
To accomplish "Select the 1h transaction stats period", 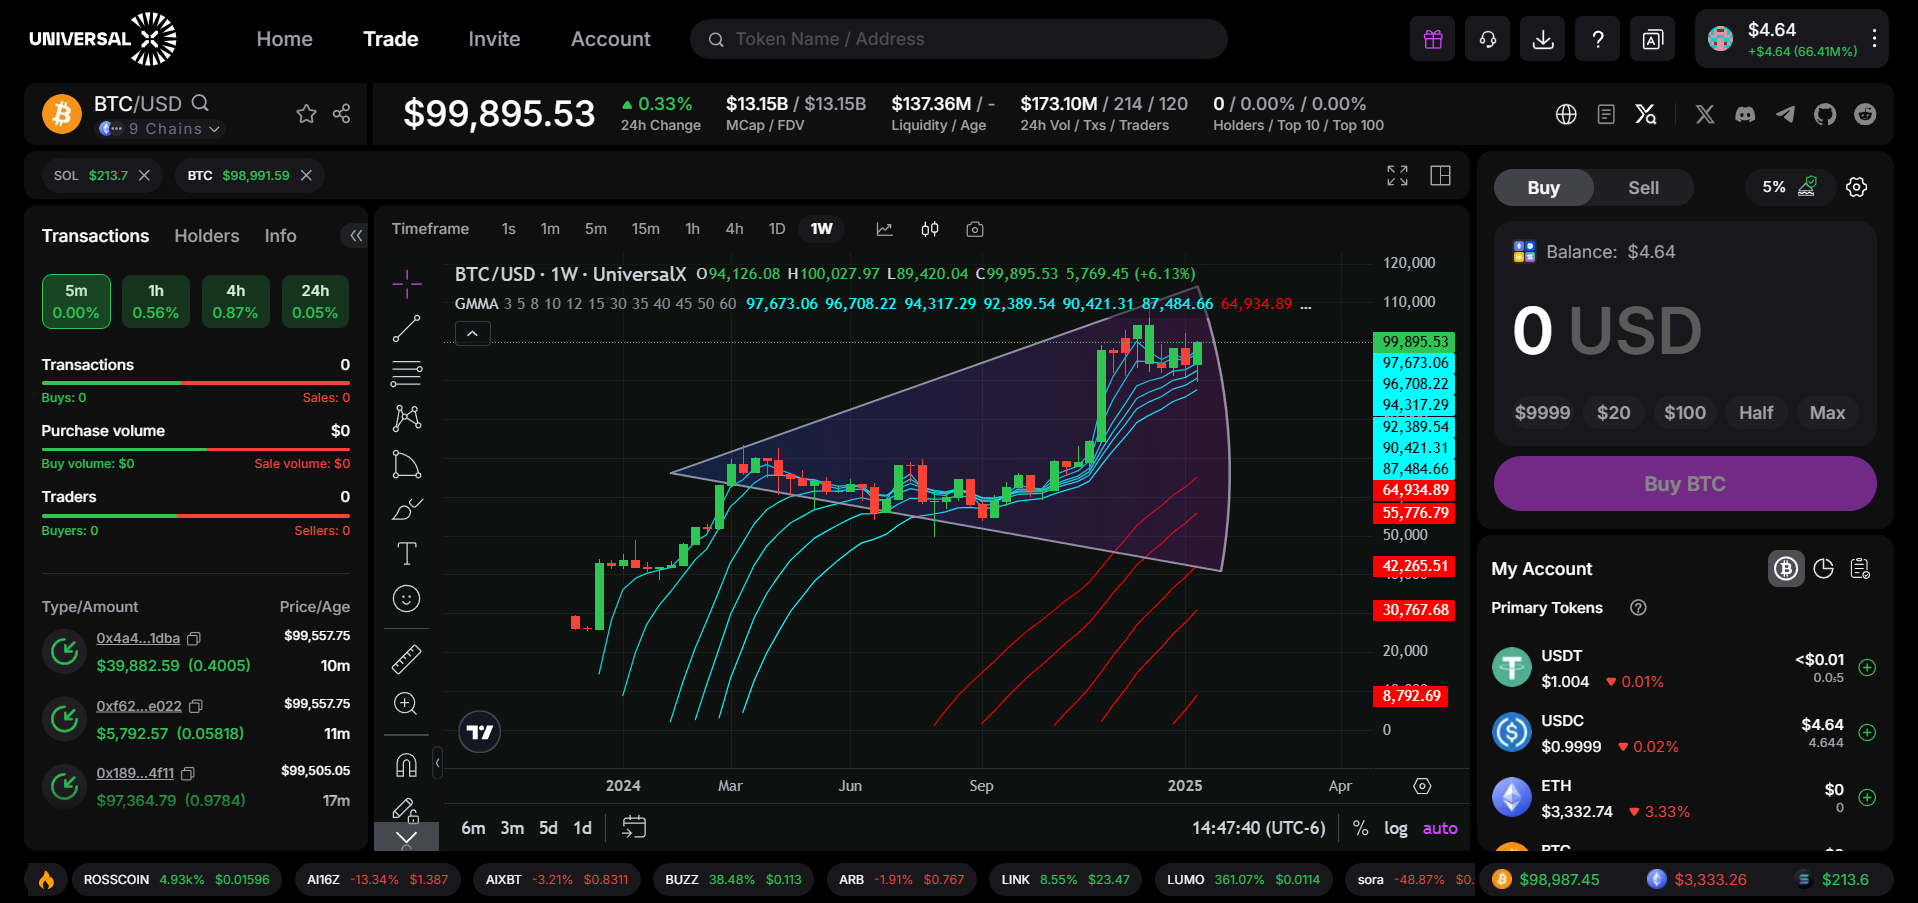I will tap(156, 302).
